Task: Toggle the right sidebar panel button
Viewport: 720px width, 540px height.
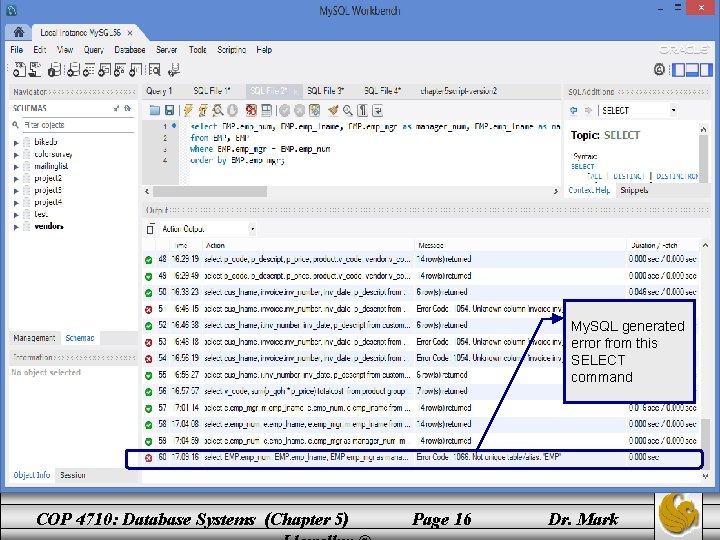Action: coord(706,70)
